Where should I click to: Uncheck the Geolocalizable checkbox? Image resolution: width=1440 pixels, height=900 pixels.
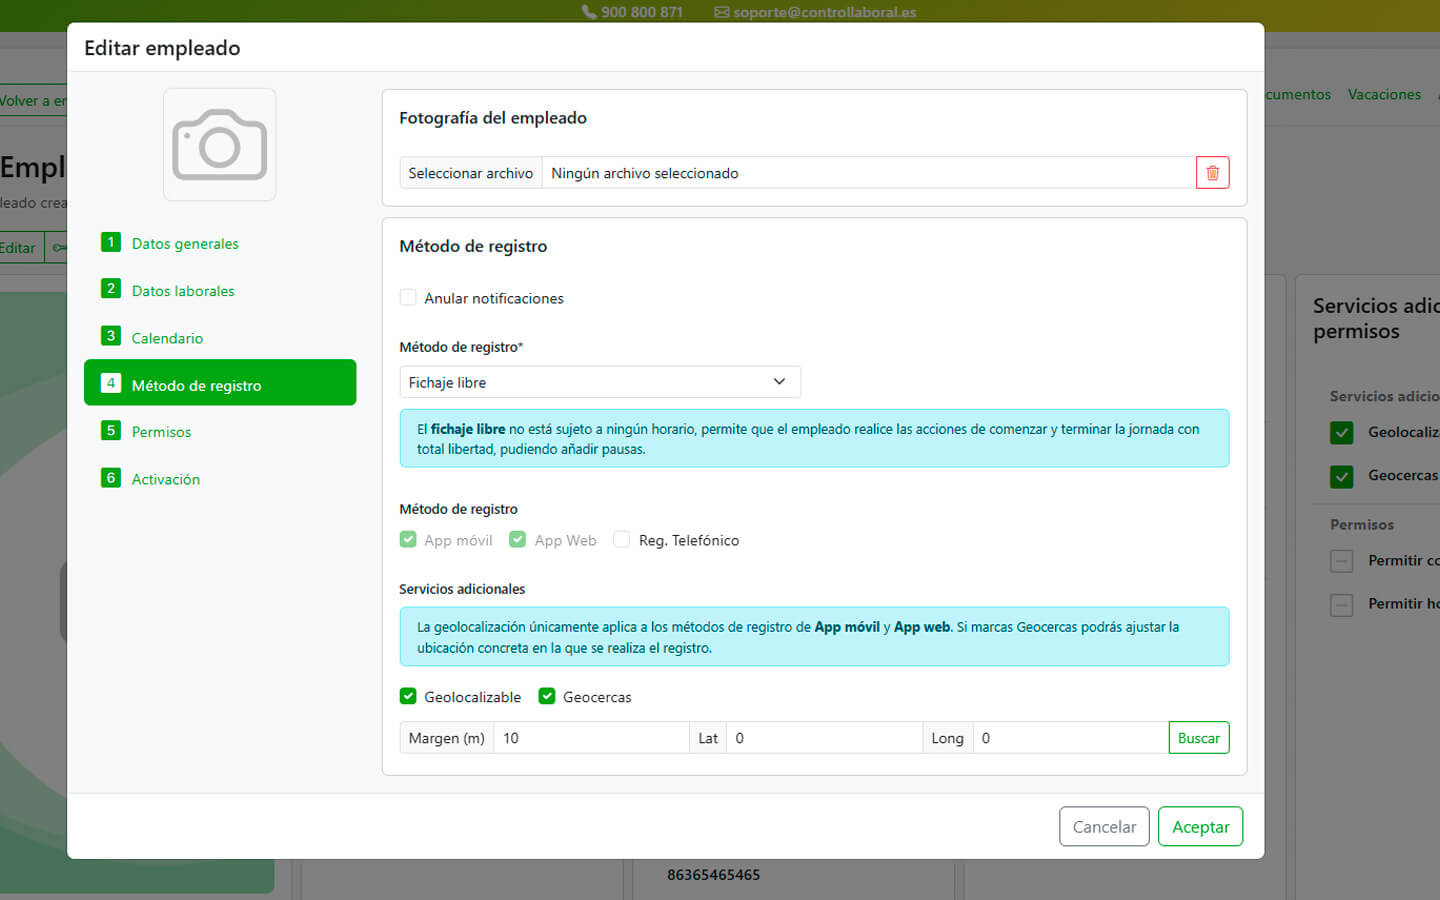click(408, 697)
